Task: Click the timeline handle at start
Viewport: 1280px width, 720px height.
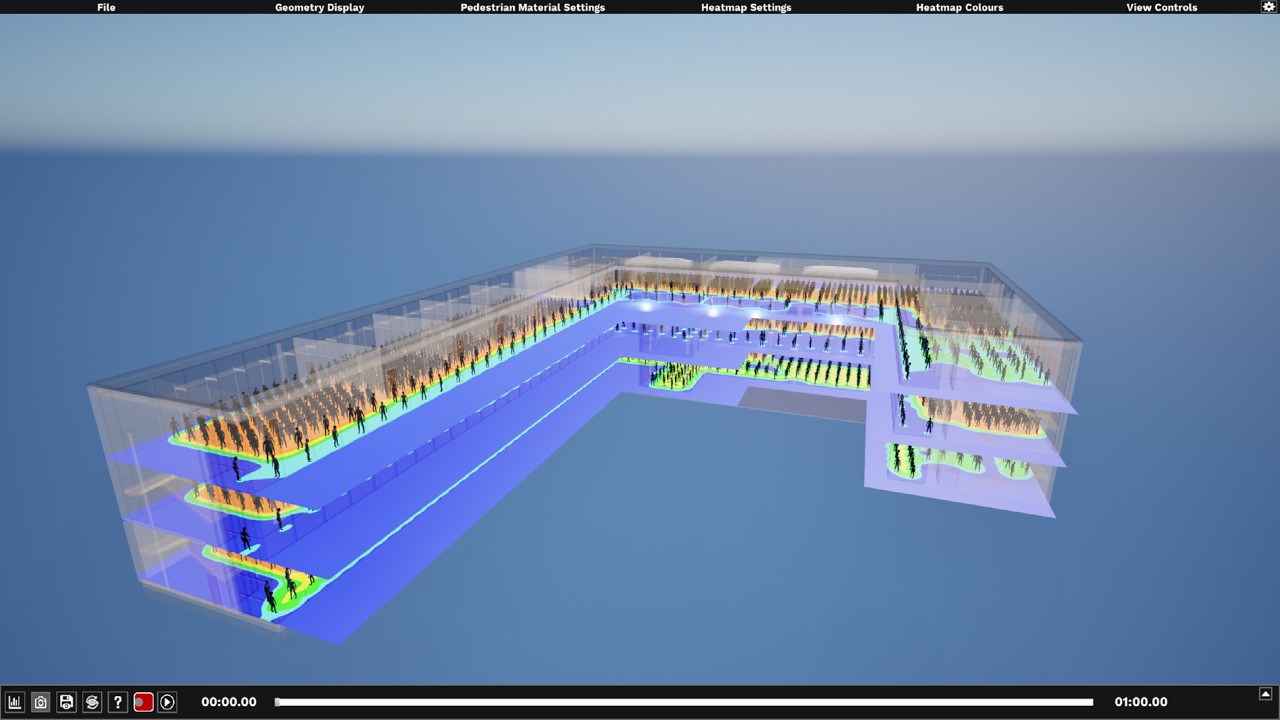Action: [x=279, y=702]
